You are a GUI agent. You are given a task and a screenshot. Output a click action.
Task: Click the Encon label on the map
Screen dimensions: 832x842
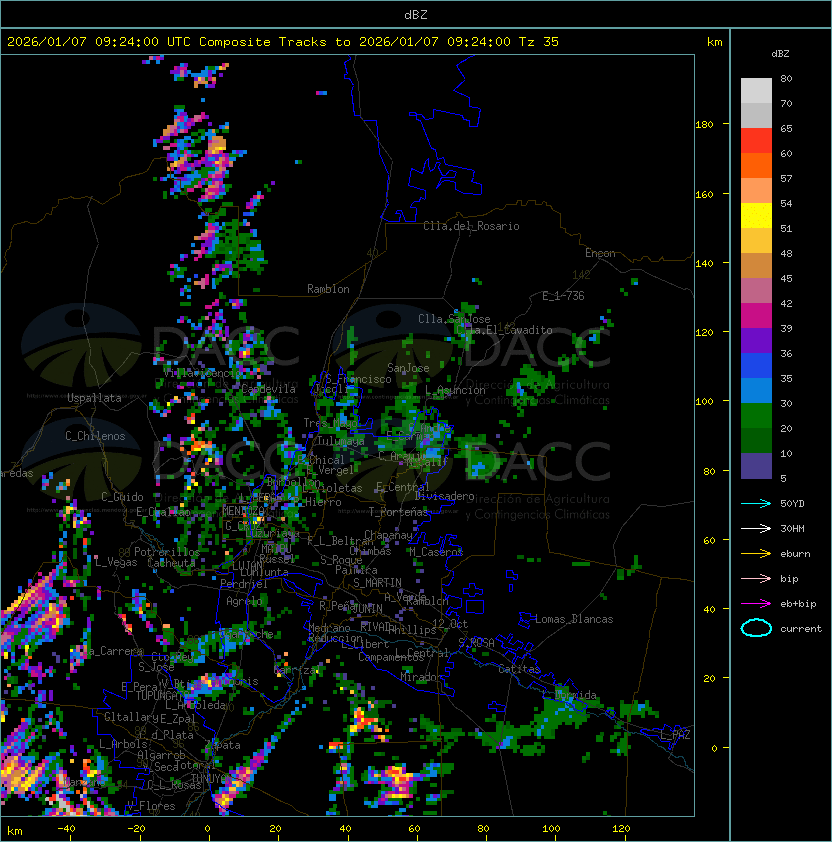click(600, 253)
